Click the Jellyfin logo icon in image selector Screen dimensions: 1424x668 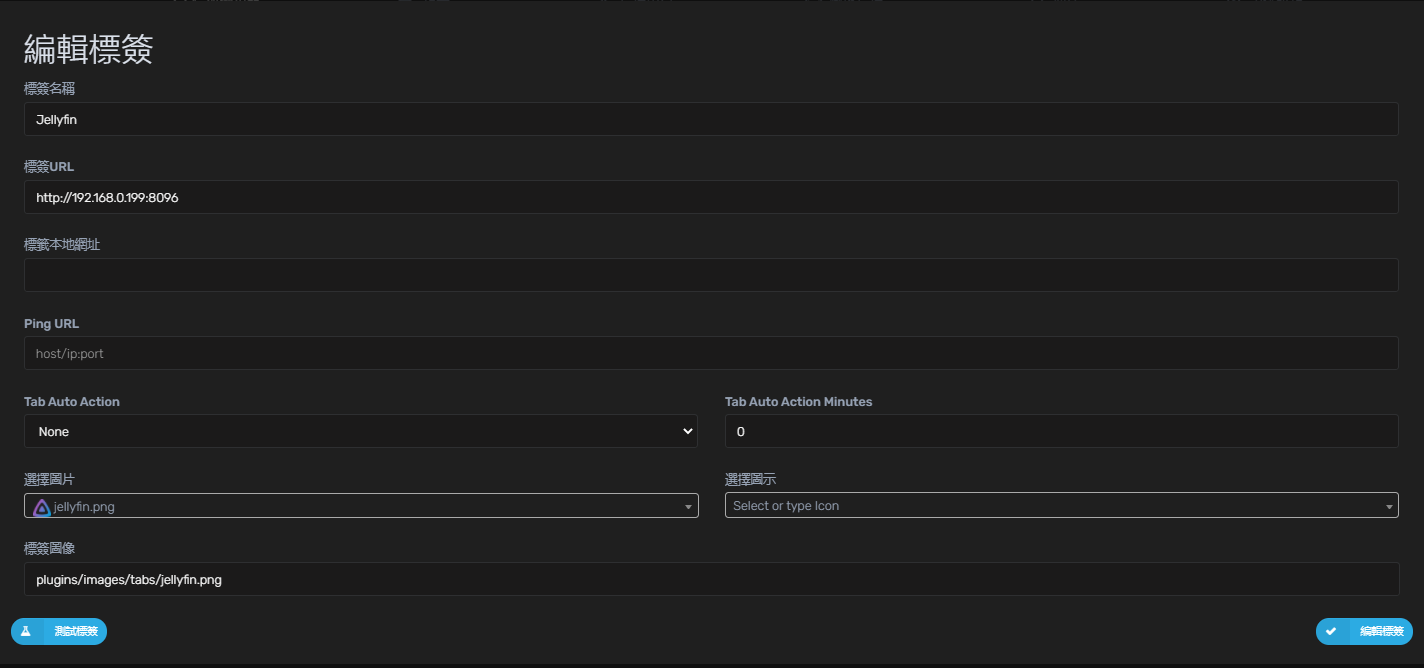(42, 507)
